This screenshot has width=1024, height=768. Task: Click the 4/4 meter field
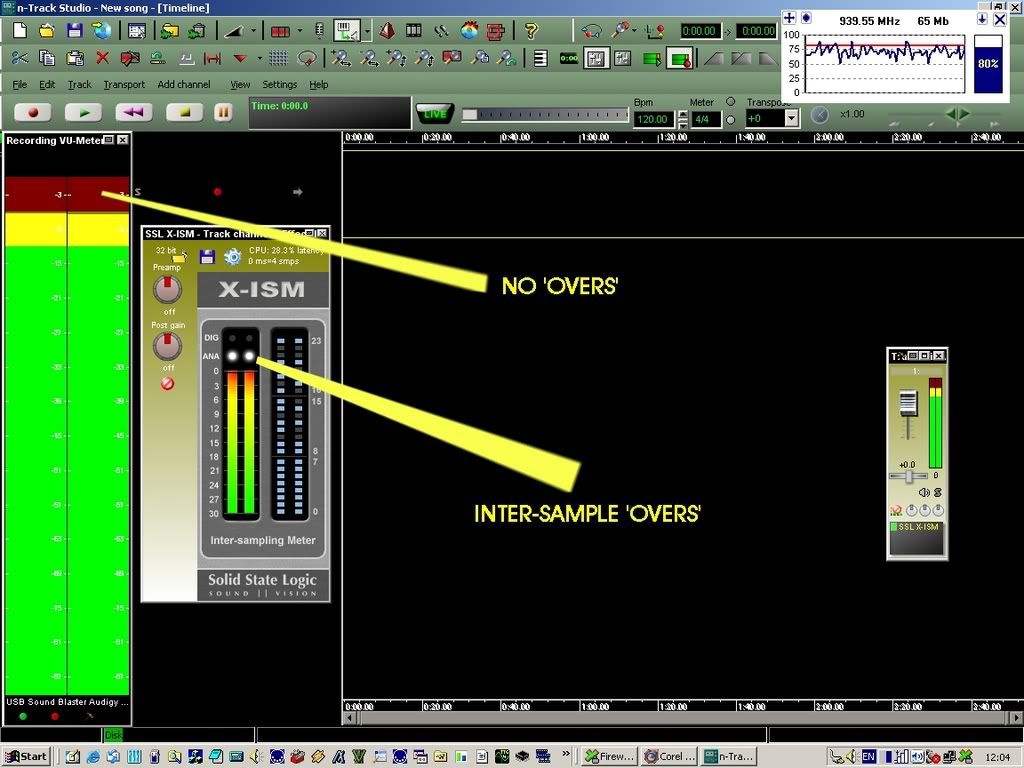click(705, 119)
